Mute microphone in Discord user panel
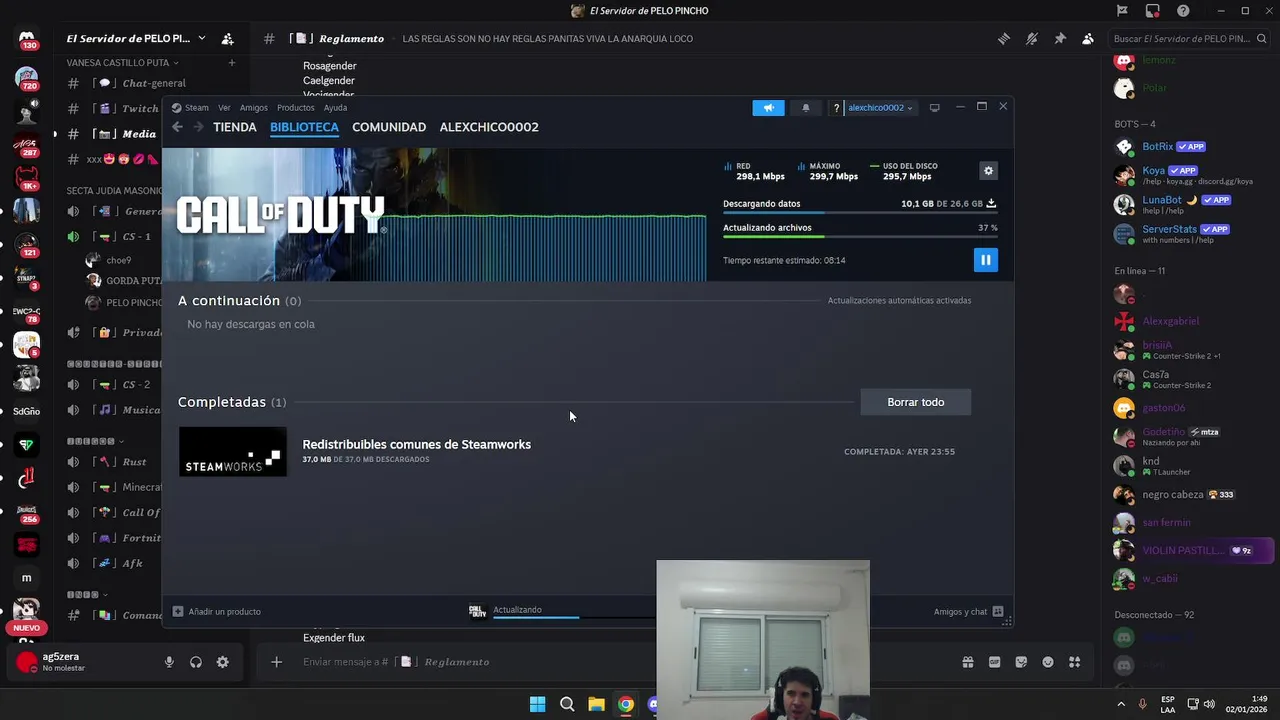This screenshot has width=1280, height=720. (169, 662)
